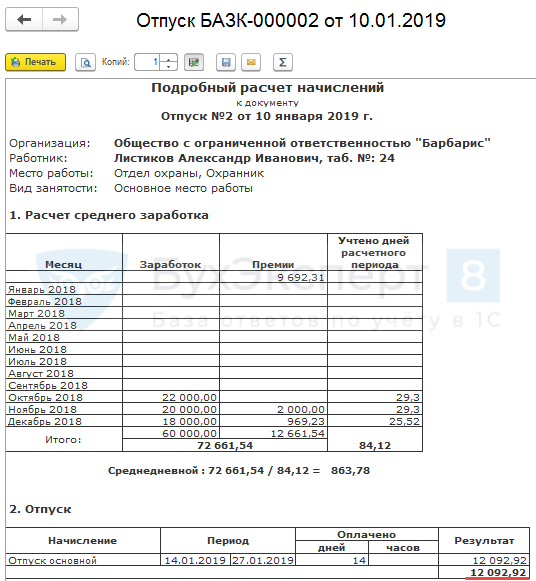The image size is (536, 581).
Task: Select the average daily value 863,78
Action: point(350,471)
